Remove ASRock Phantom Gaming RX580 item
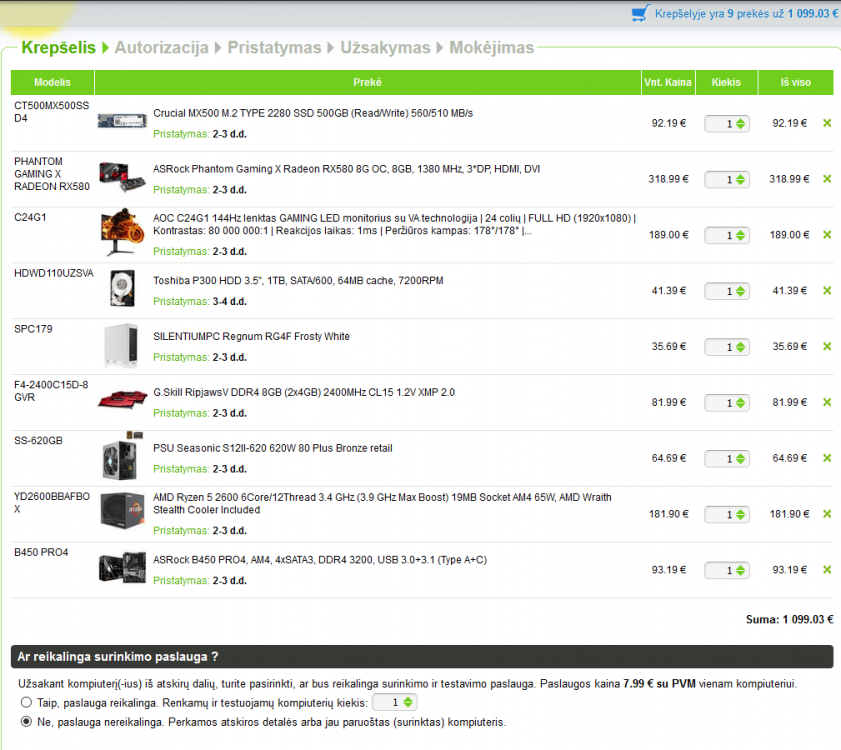This screenshot has width=841, height=750. click(827, 179)
